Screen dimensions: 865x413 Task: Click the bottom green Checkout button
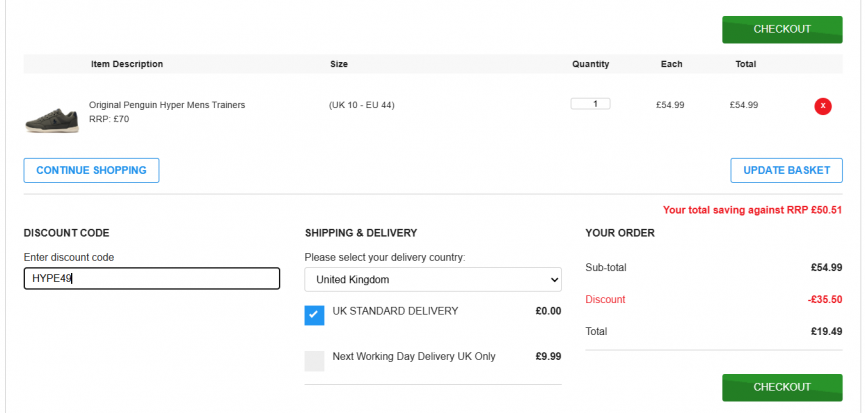pos(782,387)
